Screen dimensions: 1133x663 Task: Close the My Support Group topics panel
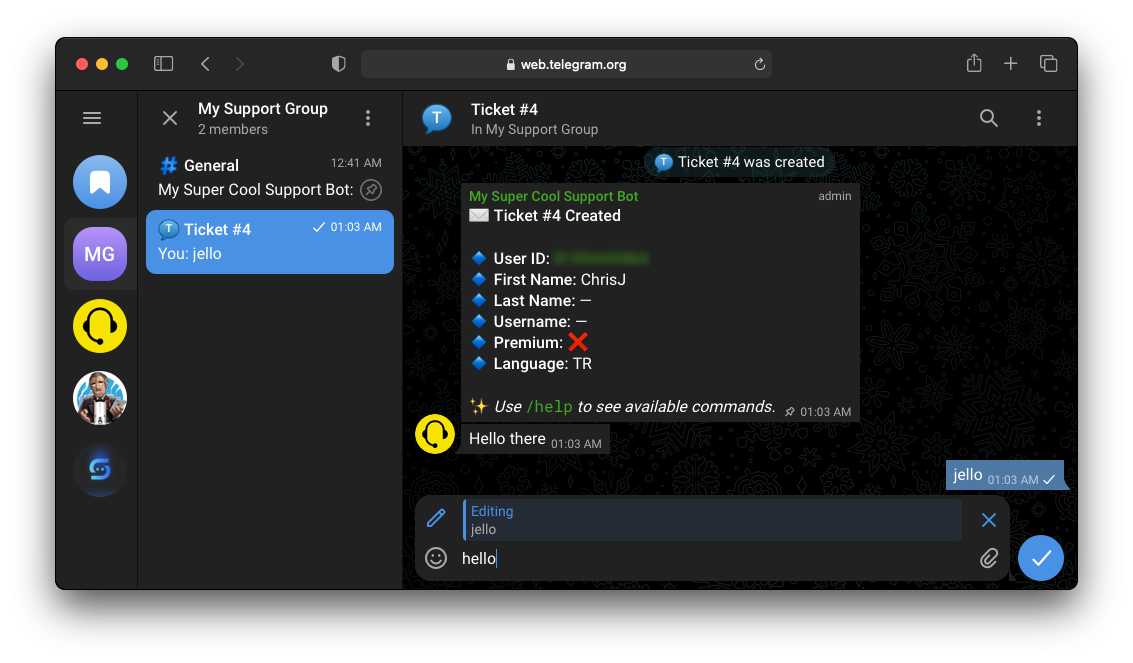170,118
